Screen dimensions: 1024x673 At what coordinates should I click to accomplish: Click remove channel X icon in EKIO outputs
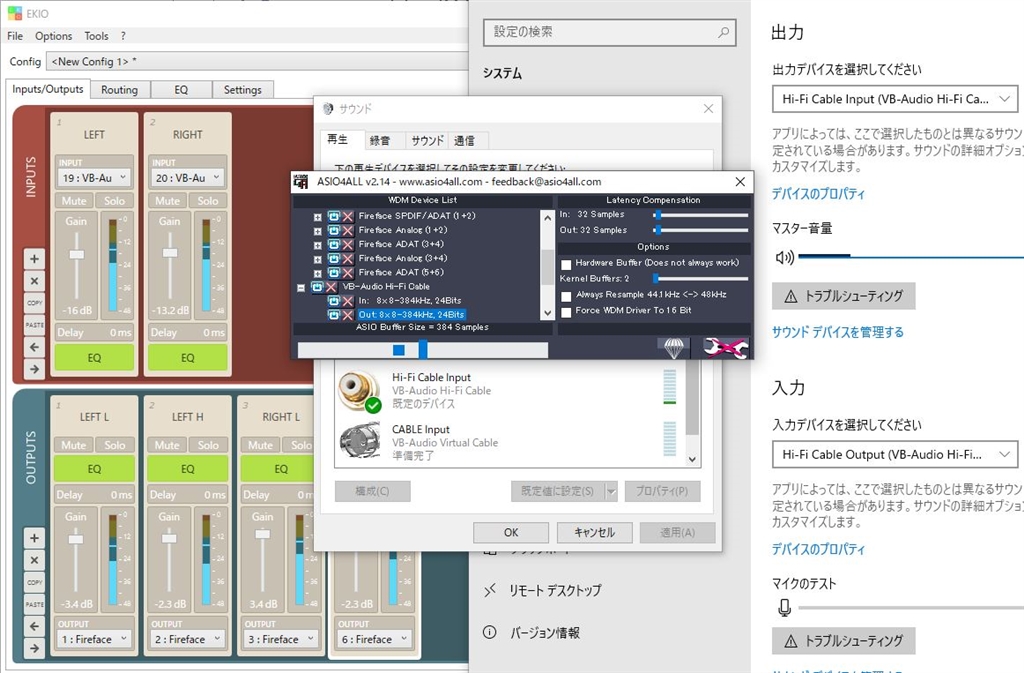[x=35, y=560]
